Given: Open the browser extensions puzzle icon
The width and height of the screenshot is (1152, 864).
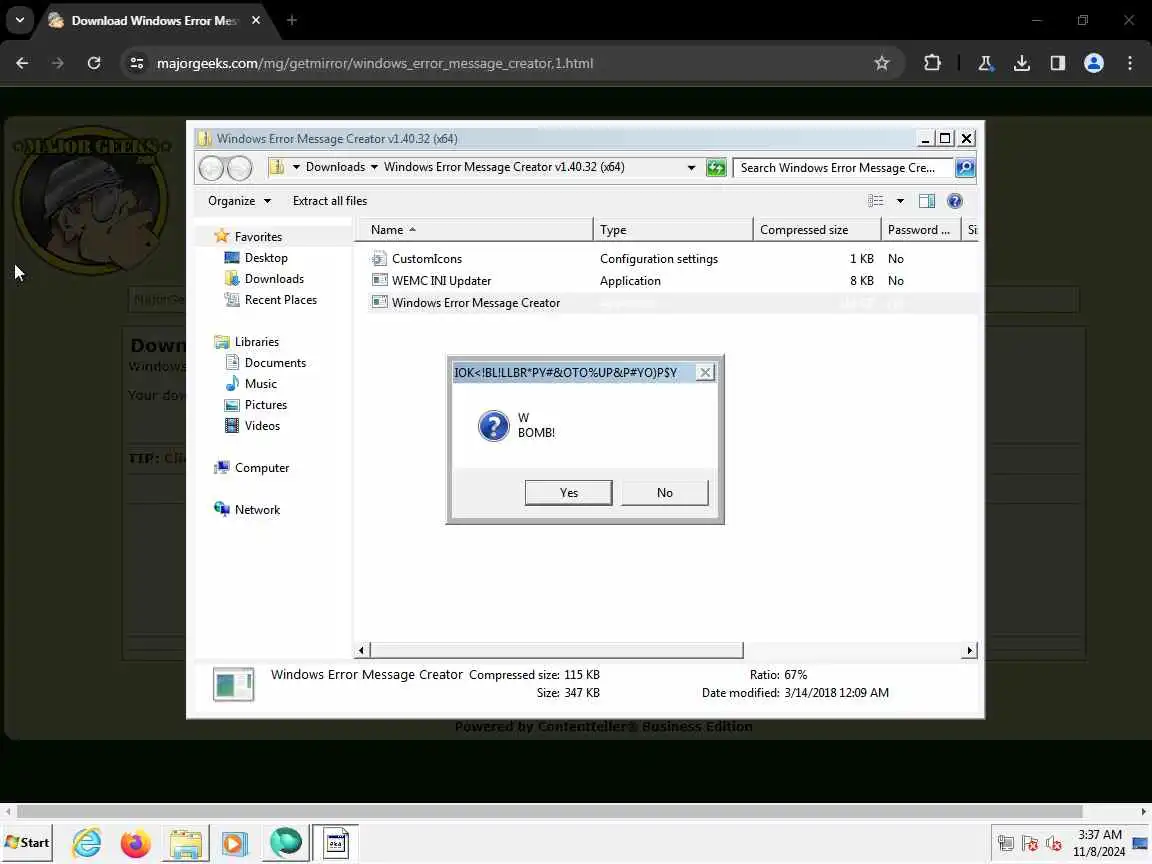Looking at the screenshot, I should click(932, 63).
